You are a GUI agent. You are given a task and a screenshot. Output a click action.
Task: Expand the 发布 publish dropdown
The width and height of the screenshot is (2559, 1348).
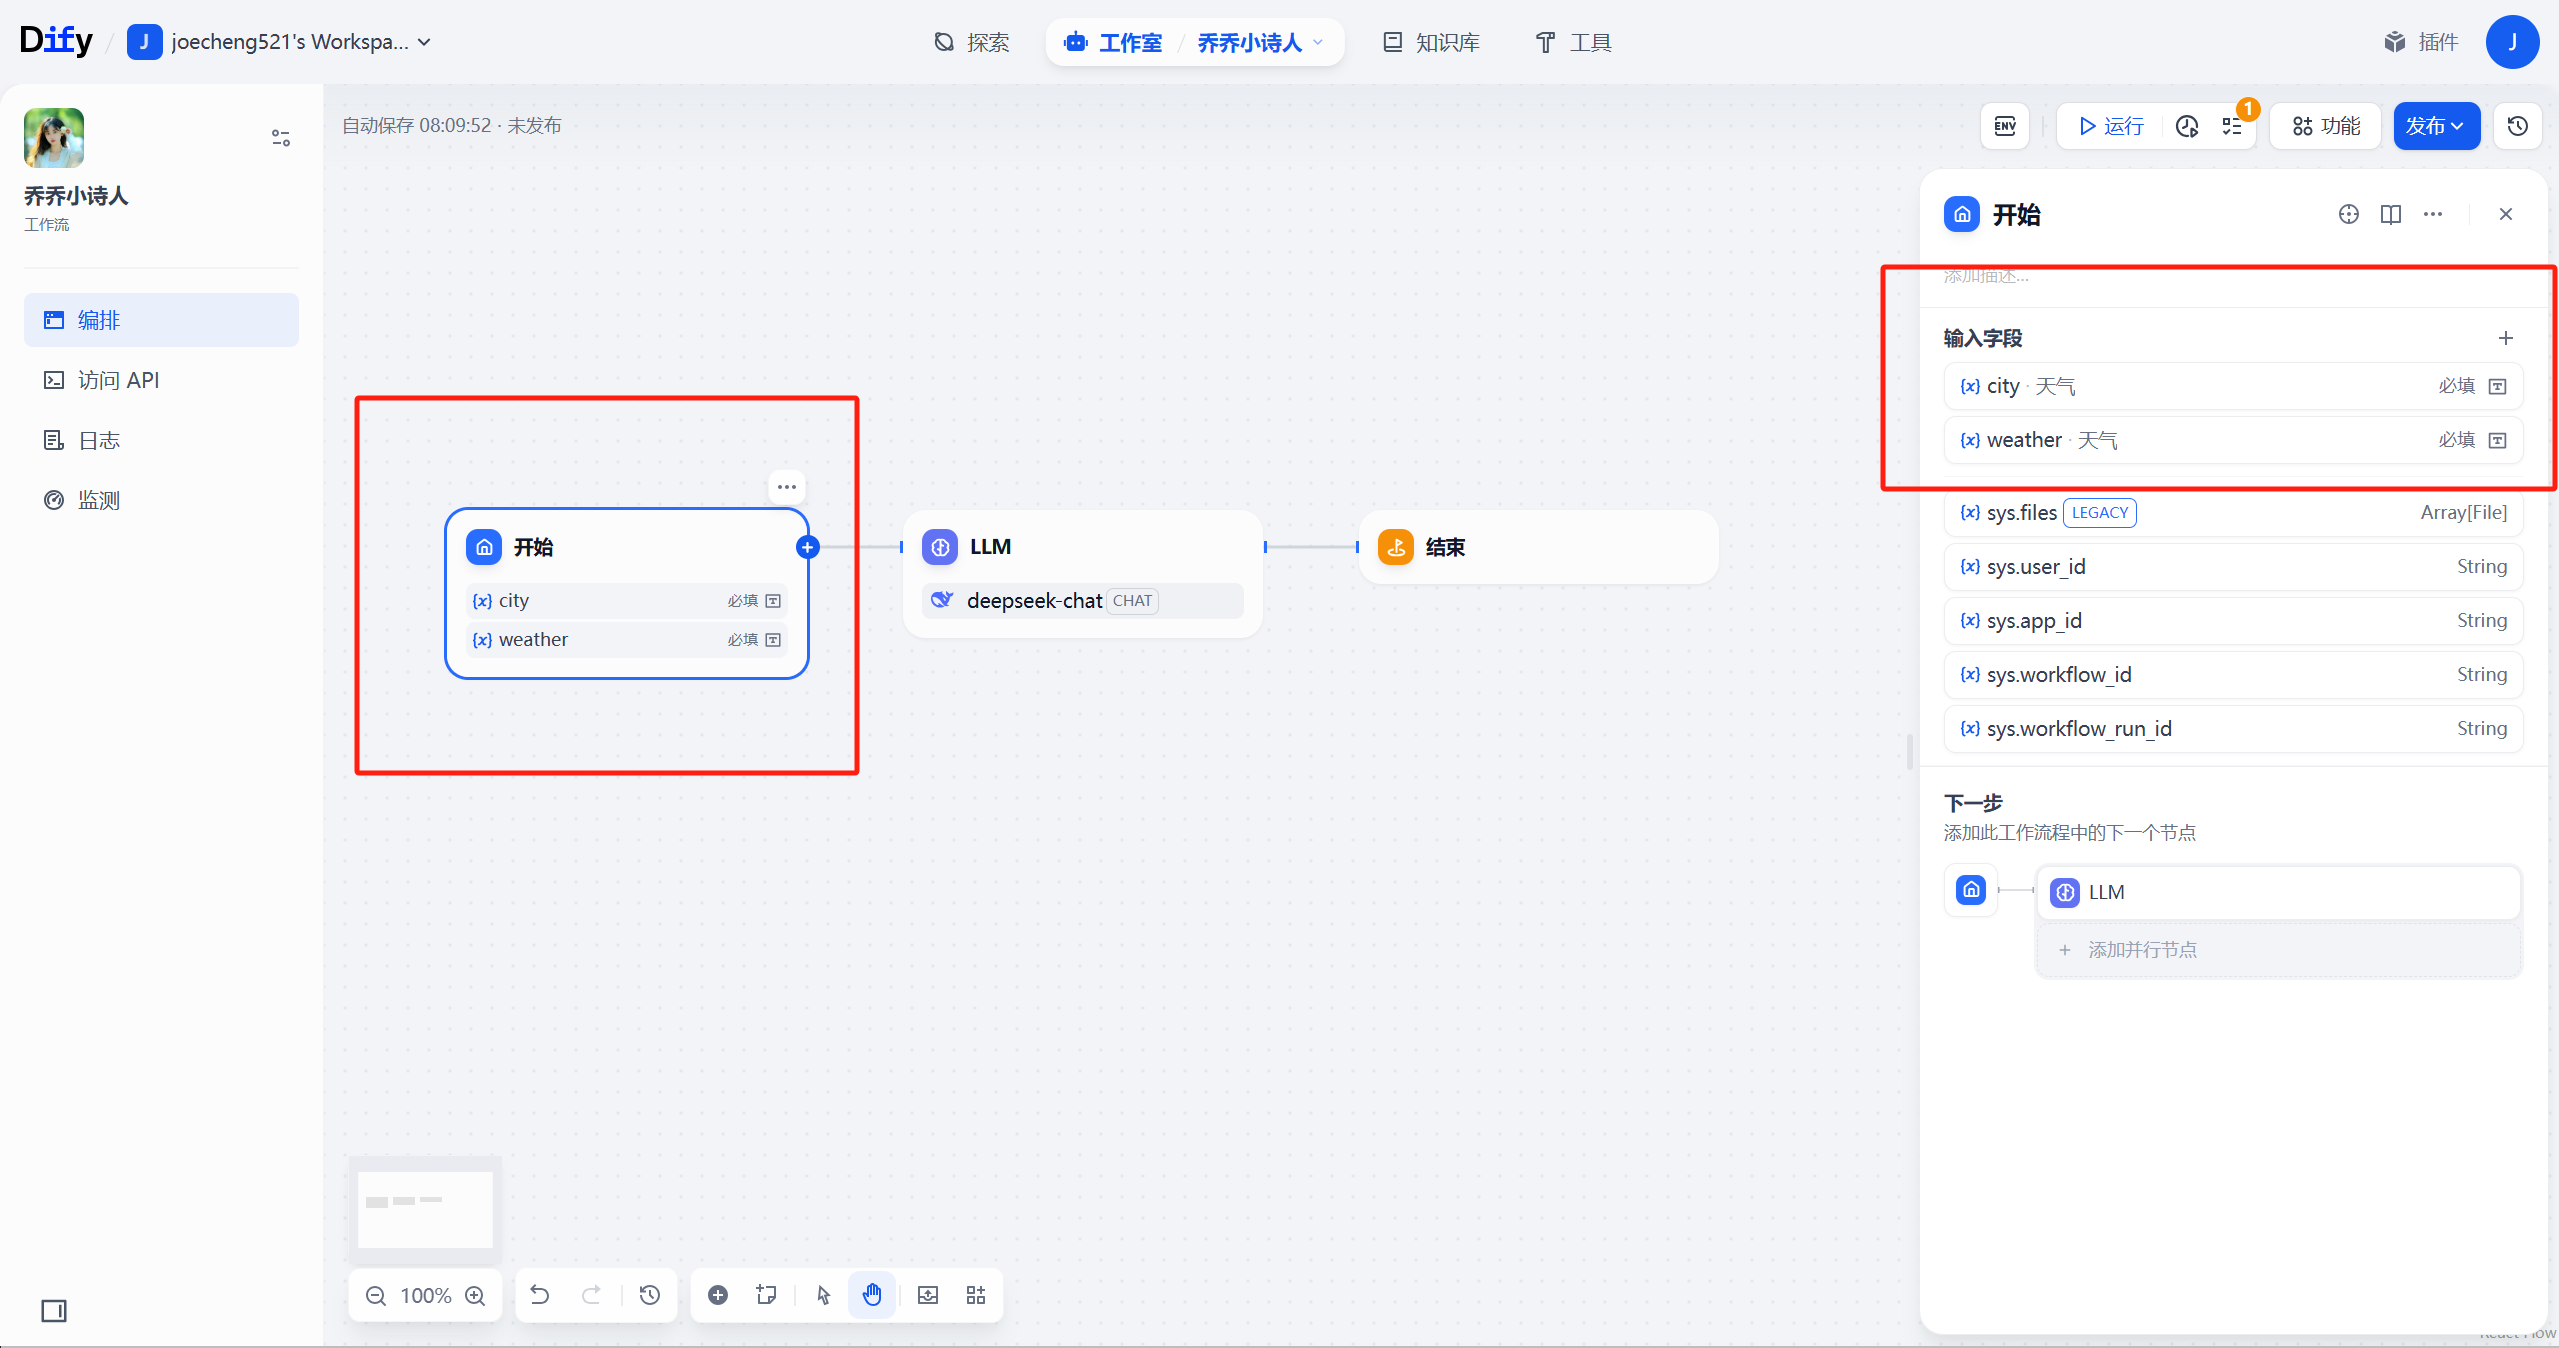point(2436,126)
